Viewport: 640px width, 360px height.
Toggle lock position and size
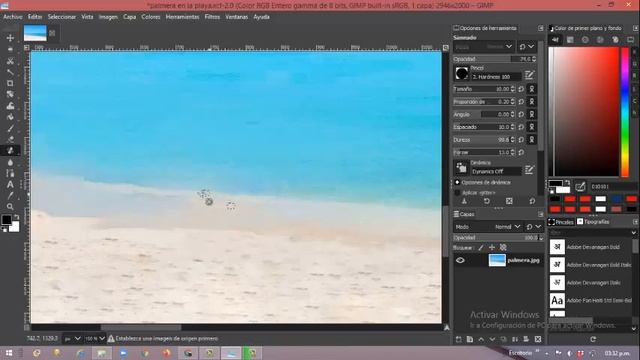[492, 247]
